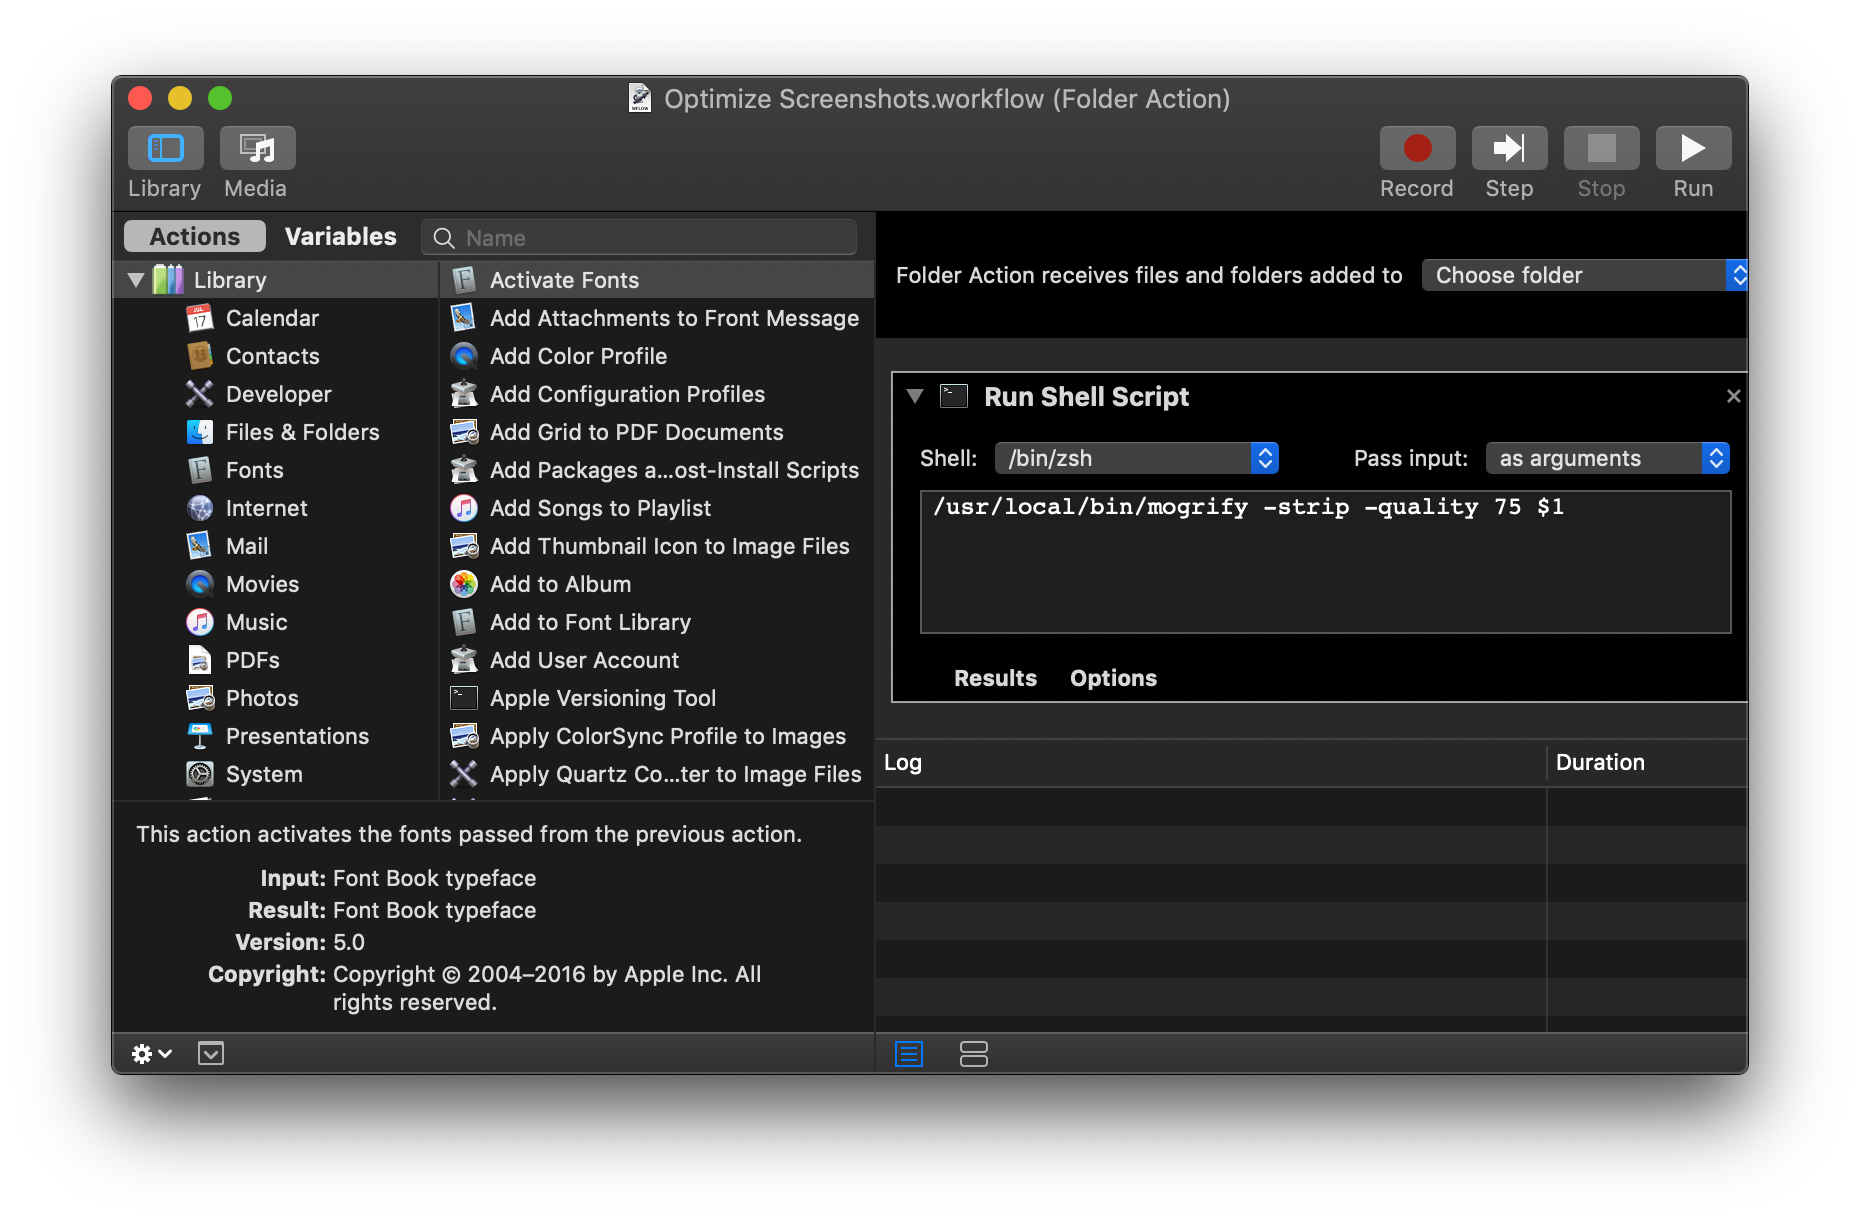Click the Run Shell Script terminal icon
1860x1222 pixels.
tap(954, 396)
